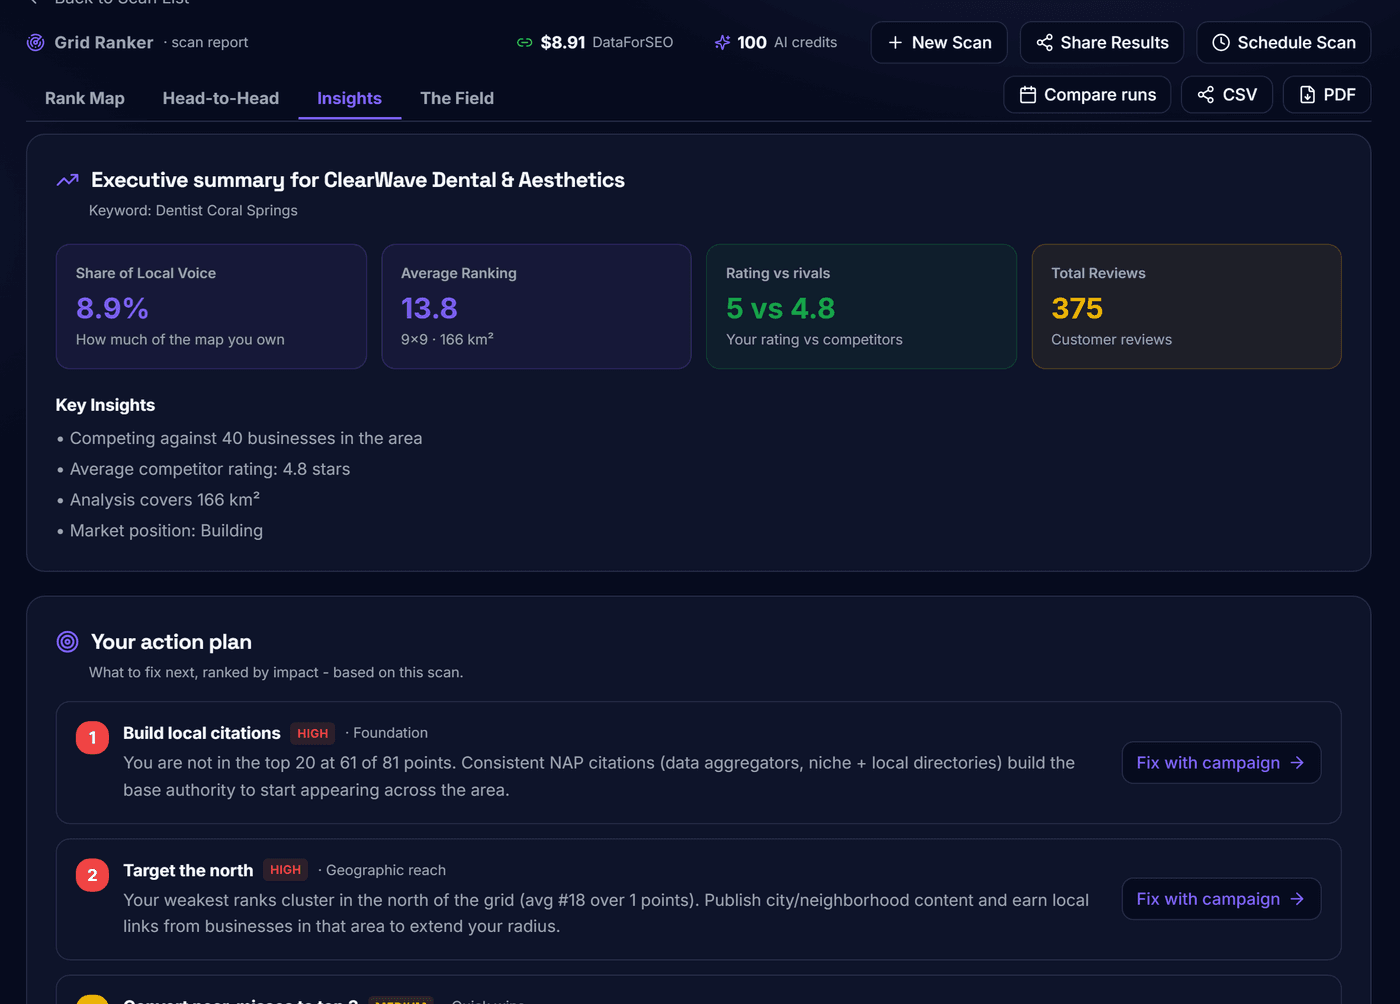Click the 'Geographic reach' tag label
This screenshot has width=1400, height=1004.
[386, 870]
